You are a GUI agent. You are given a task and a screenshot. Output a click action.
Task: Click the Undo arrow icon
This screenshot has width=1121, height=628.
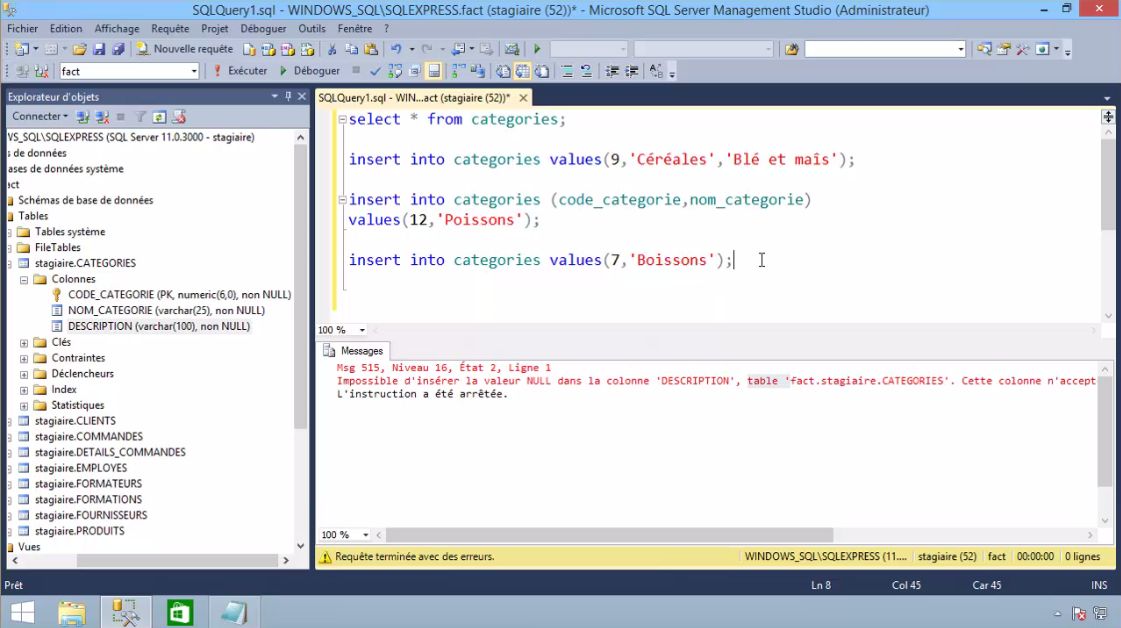(x=396, y=49)
